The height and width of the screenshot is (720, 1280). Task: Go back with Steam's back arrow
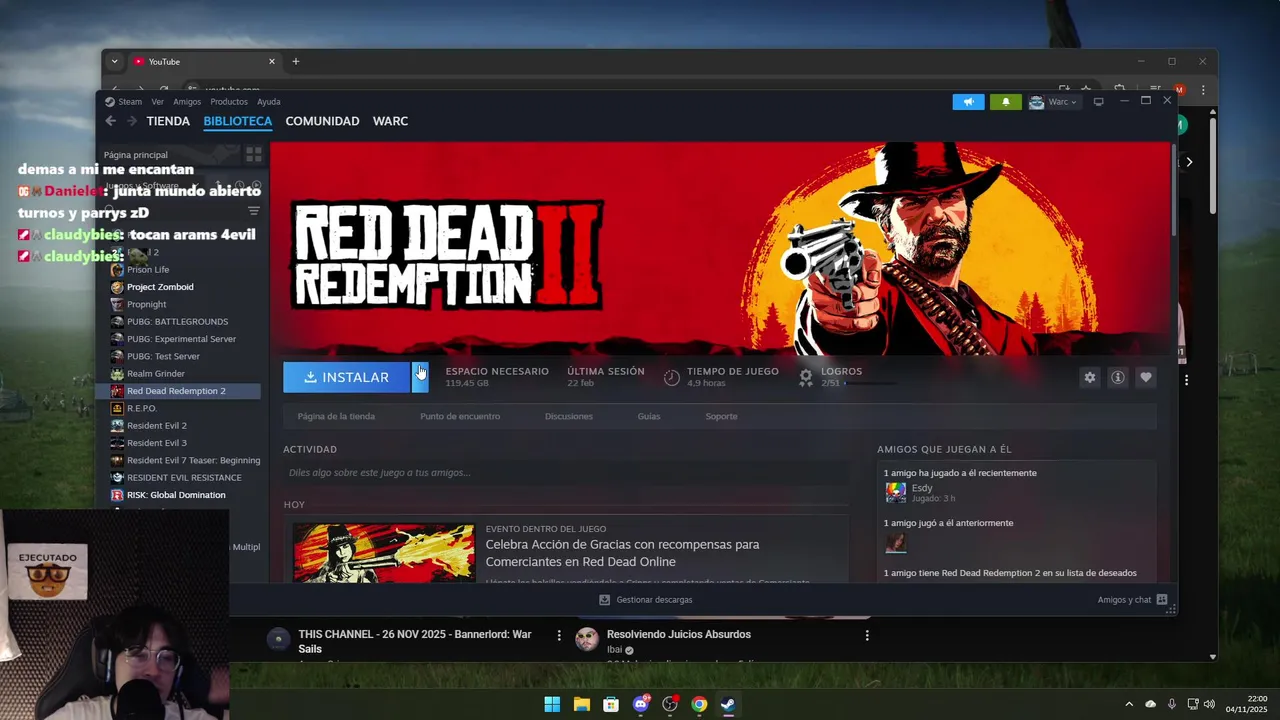(111, 121)
